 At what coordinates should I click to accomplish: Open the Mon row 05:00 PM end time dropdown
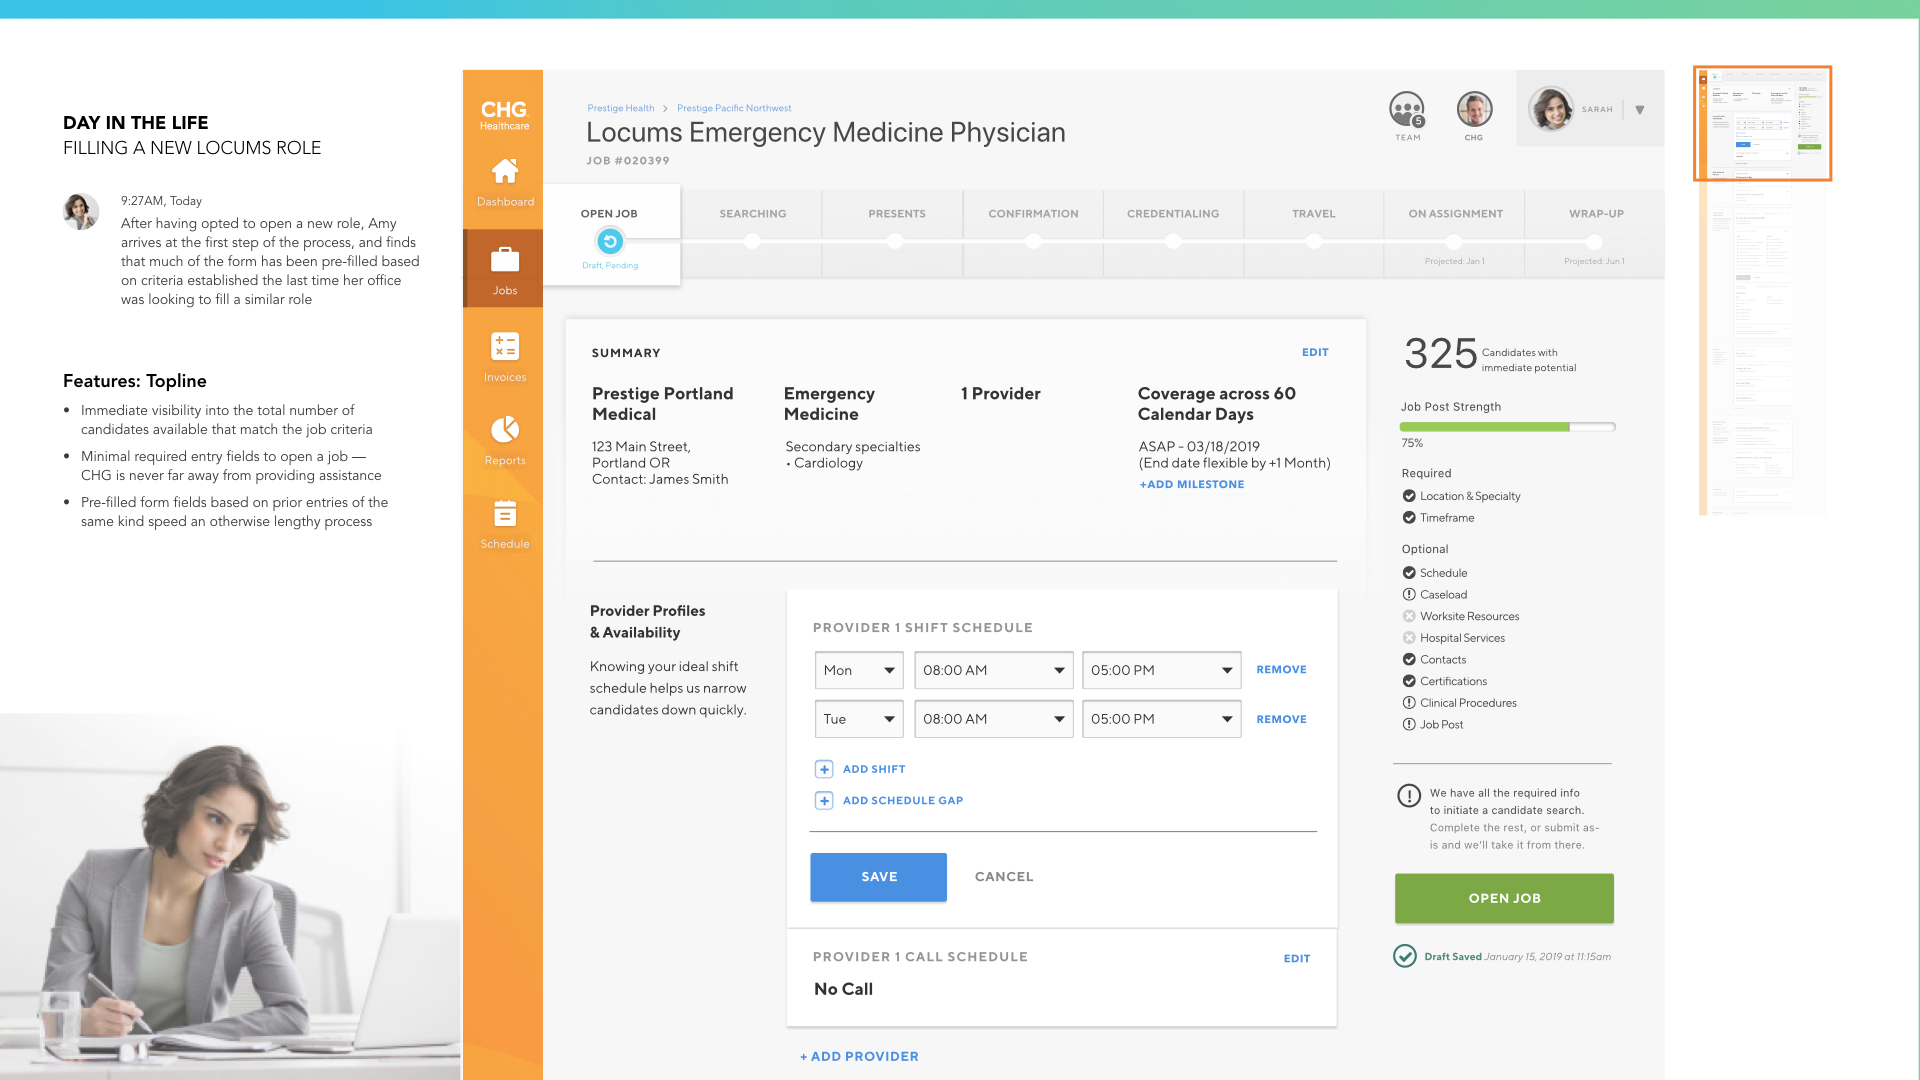pos(1162,670)
